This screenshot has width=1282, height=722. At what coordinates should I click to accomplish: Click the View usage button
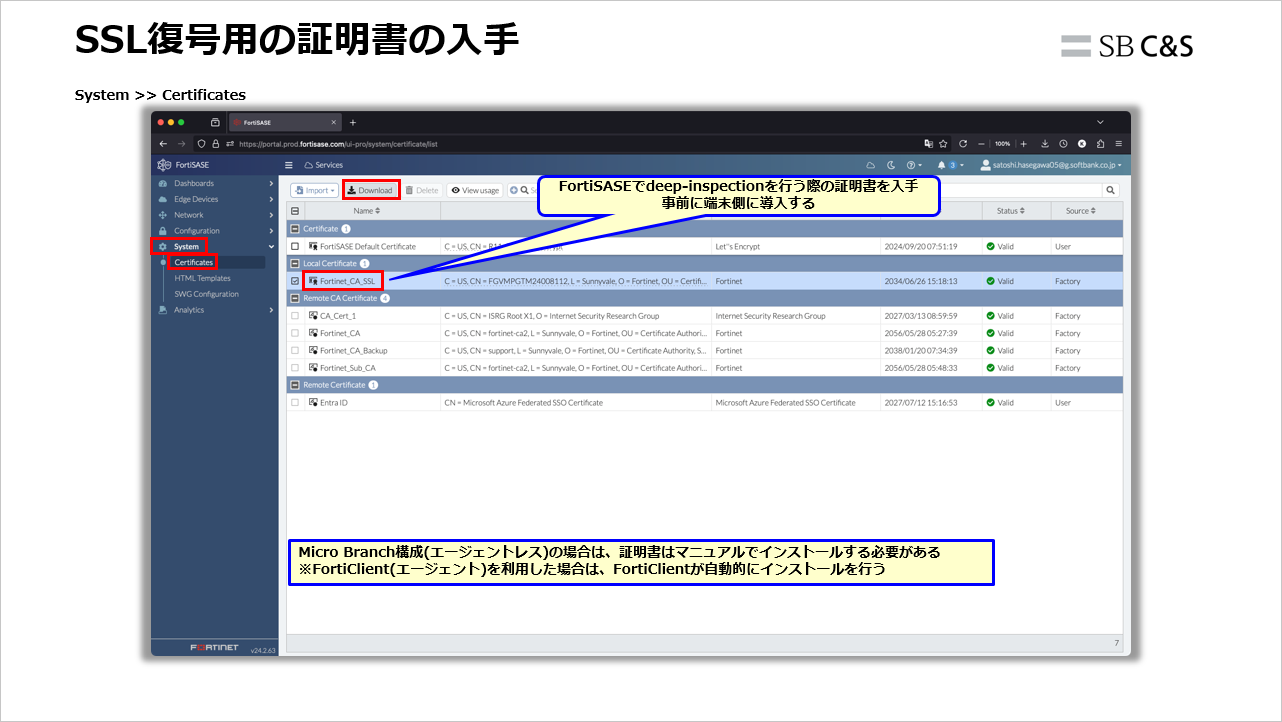pos(475,190)
